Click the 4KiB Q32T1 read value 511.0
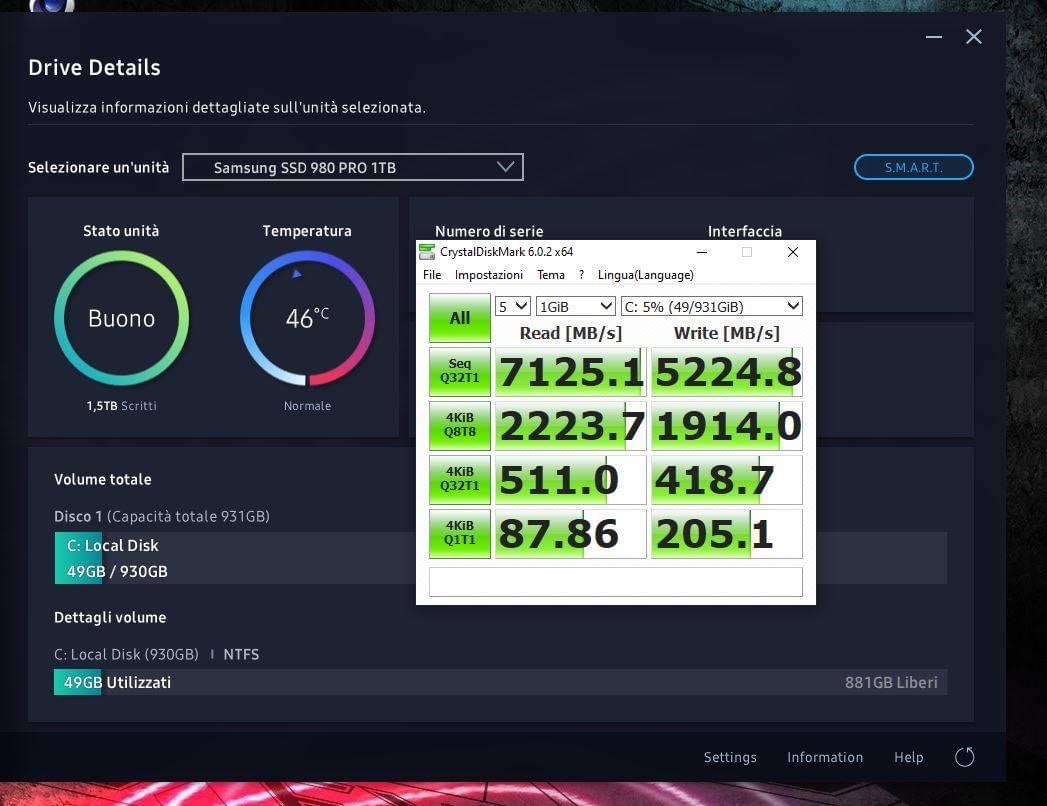The height and width of the screenshot is (806, 1047). point(570,480)
